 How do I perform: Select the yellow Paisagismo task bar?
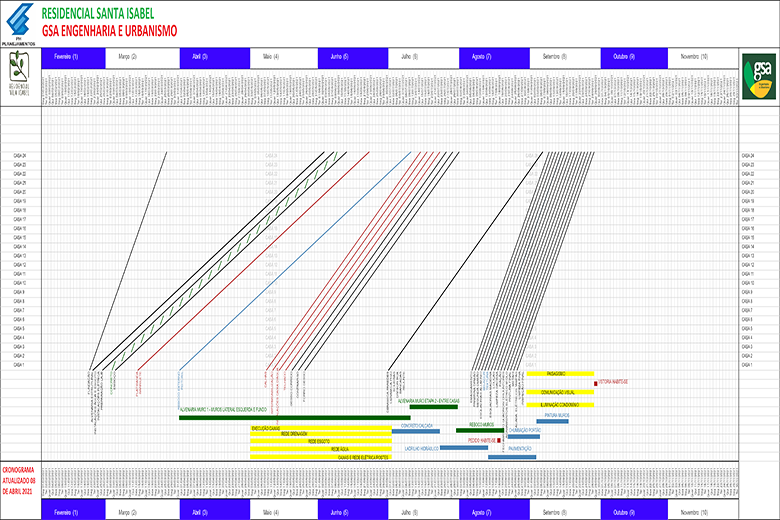pyautogui.click(x=560, y=374)
